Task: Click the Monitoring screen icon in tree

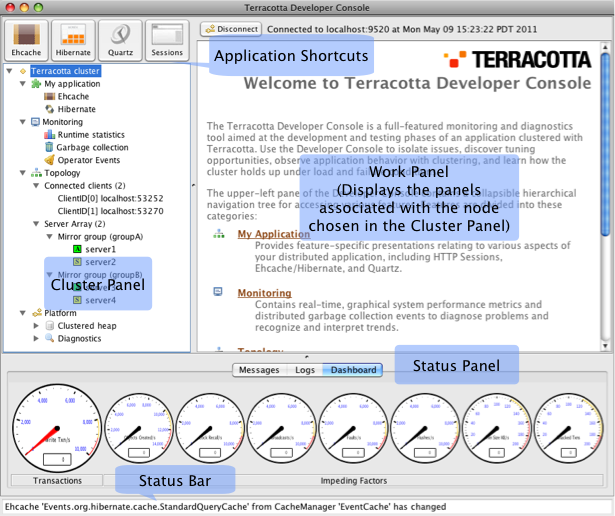Action: [35, 122]
